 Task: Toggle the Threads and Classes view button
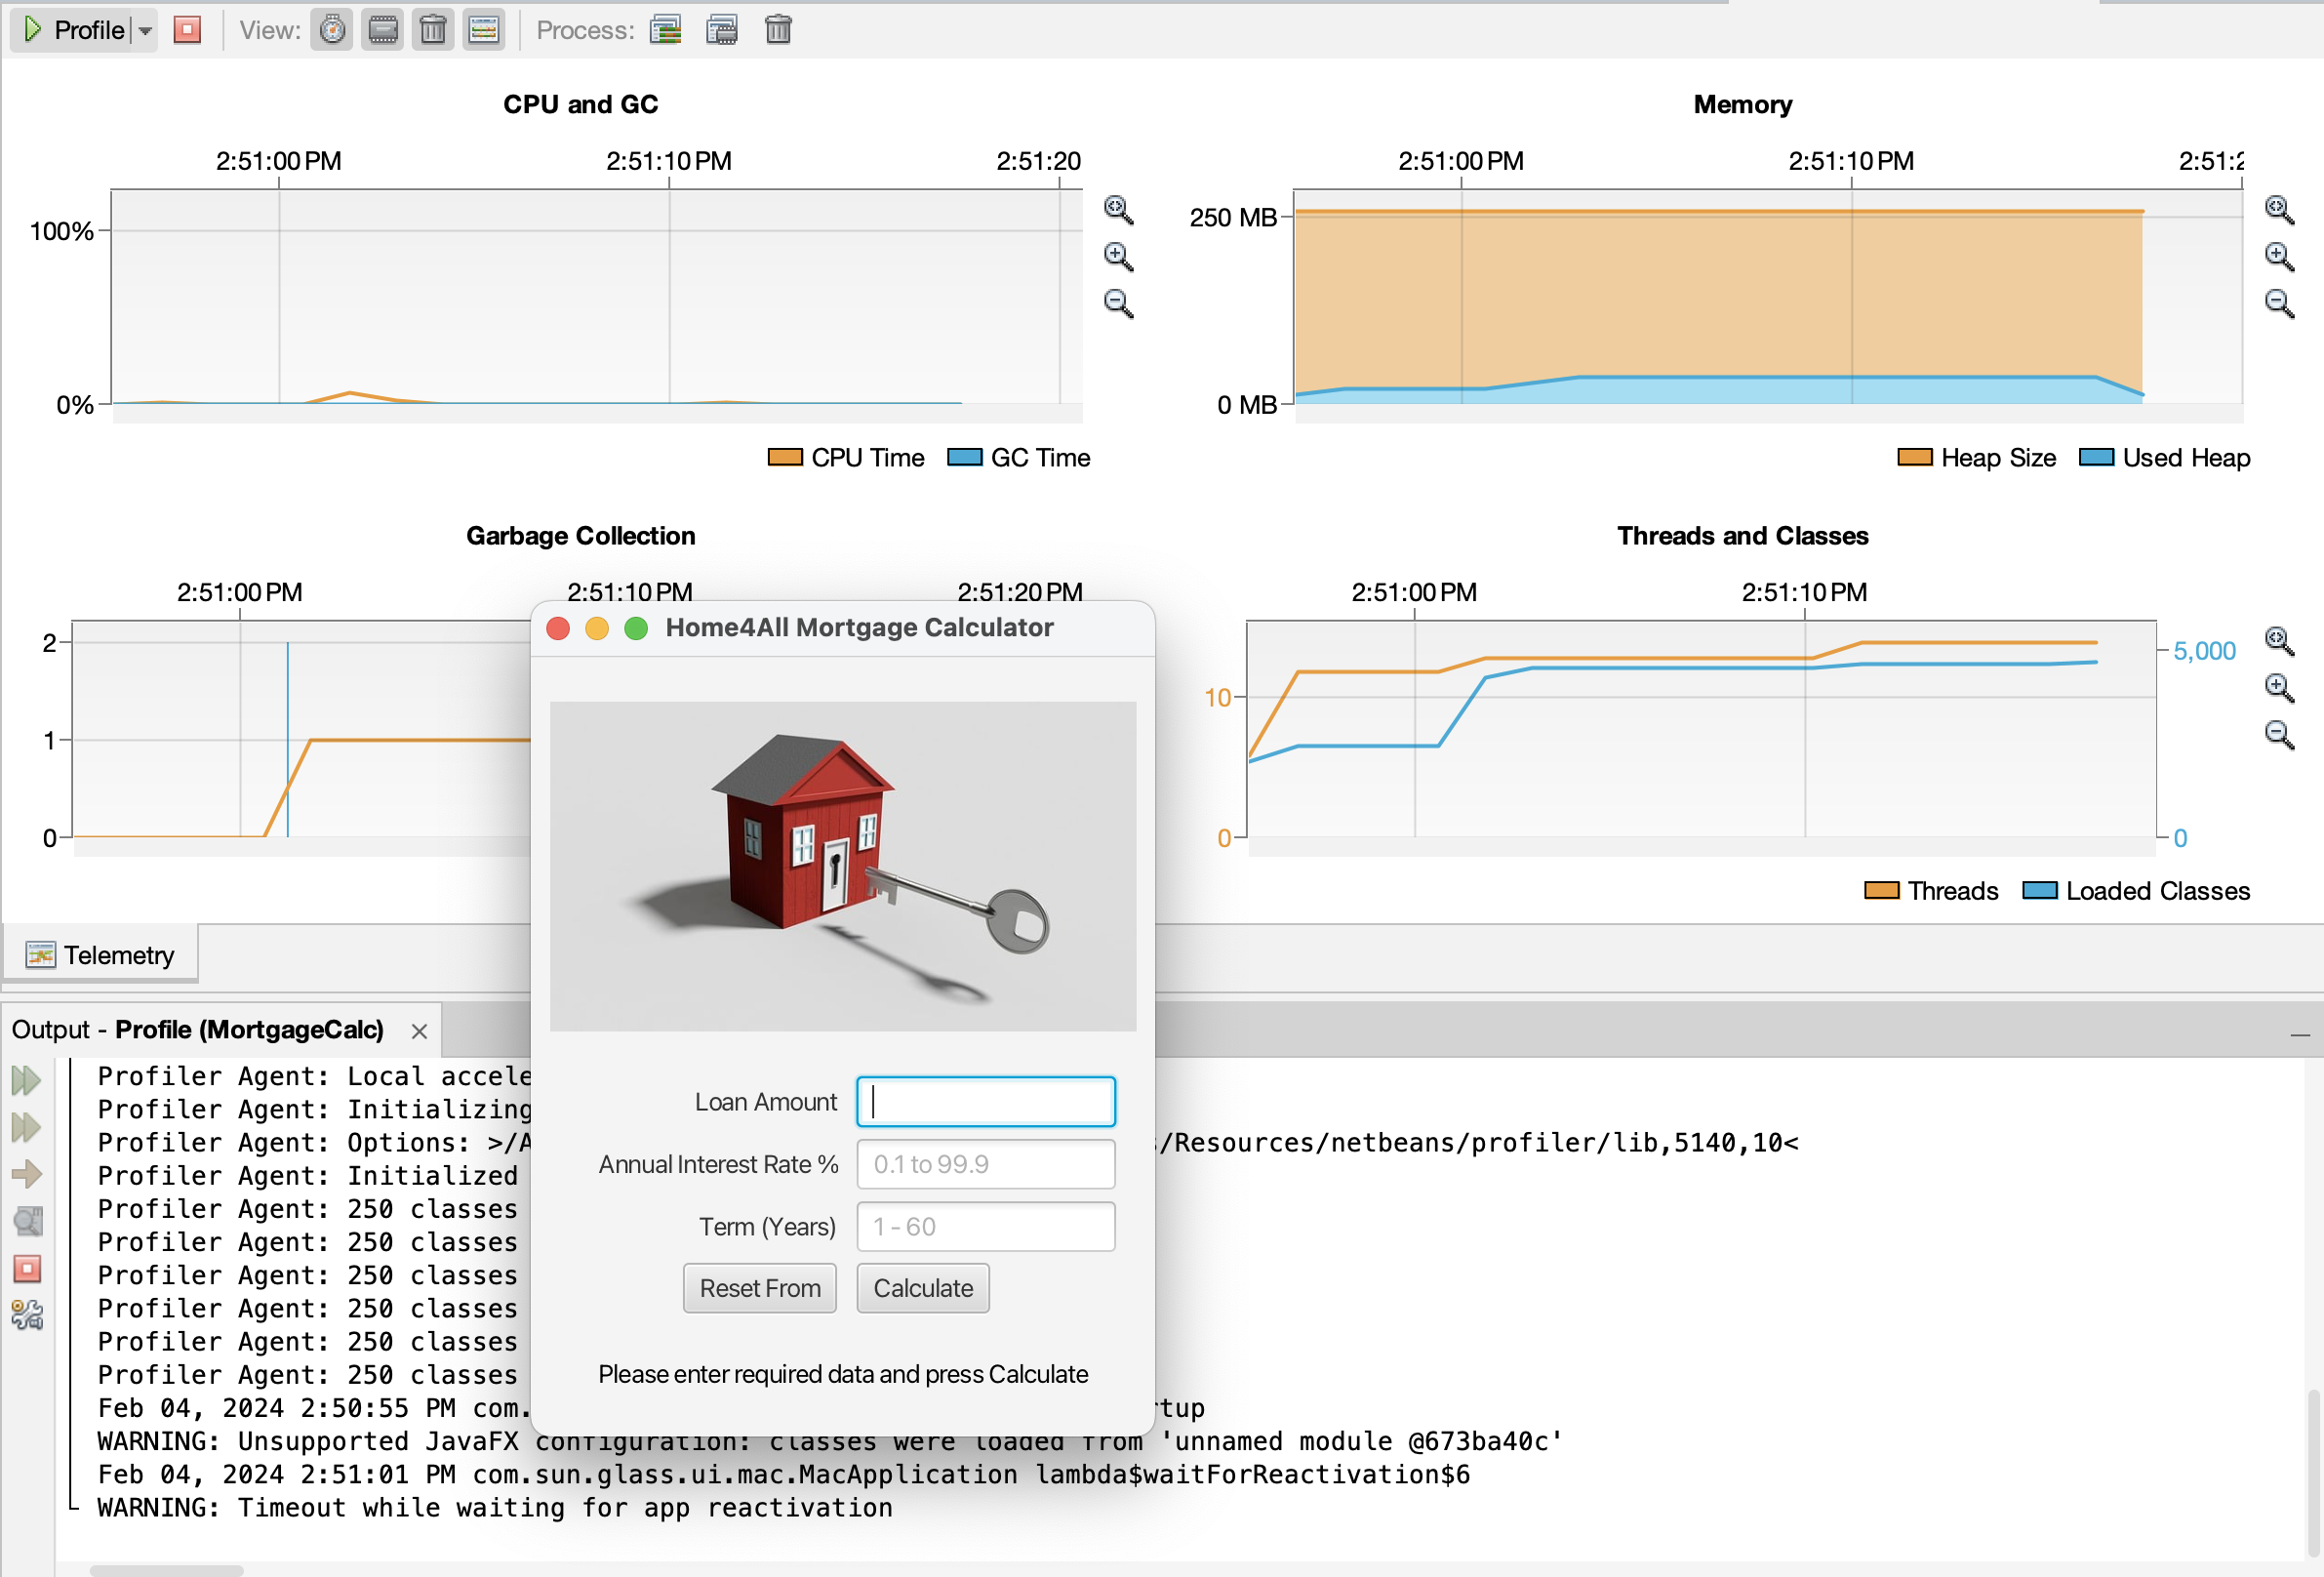(x=484, y=30)
